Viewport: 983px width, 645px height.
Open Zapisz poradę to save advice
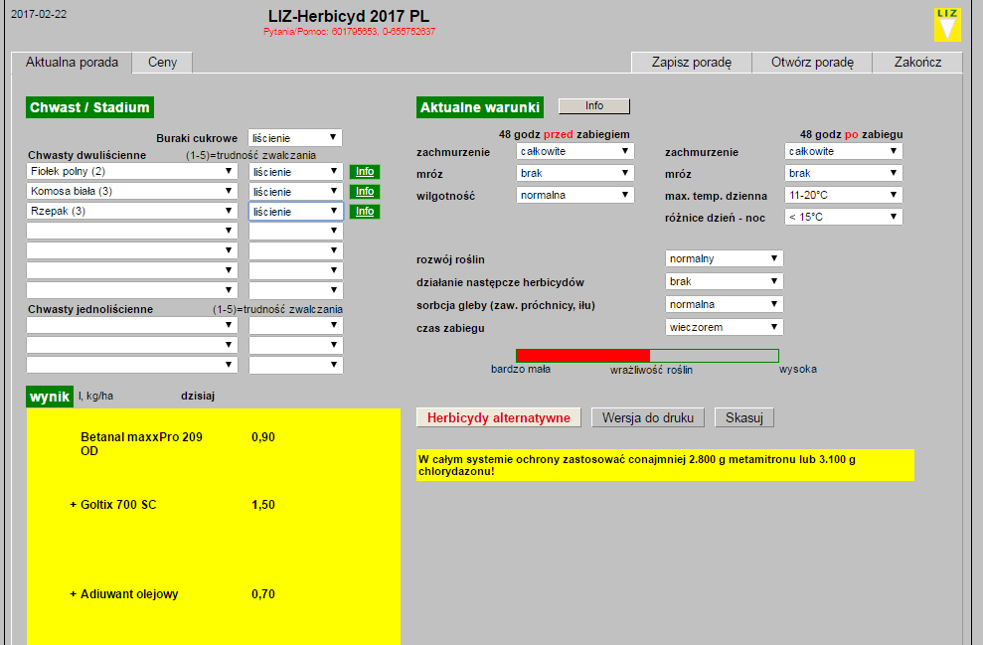pyautogui.click(x=691, y=62)
